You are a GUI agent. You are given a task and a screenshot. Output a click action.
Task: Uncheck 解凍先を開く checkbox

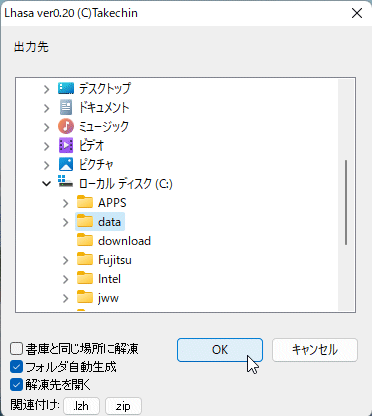point(16,385)
